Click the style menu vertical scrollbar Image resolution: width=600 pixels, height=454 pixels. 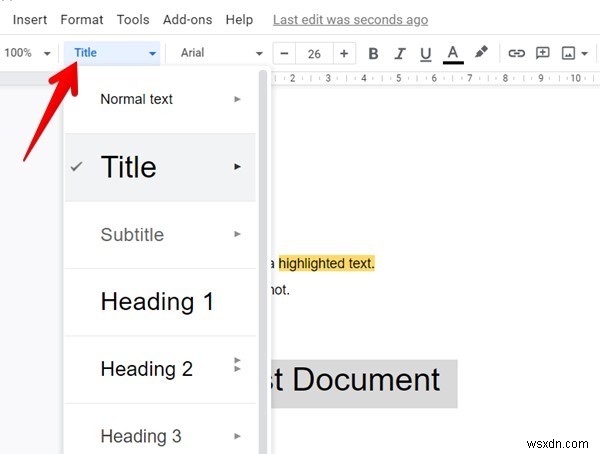[263, 262]
